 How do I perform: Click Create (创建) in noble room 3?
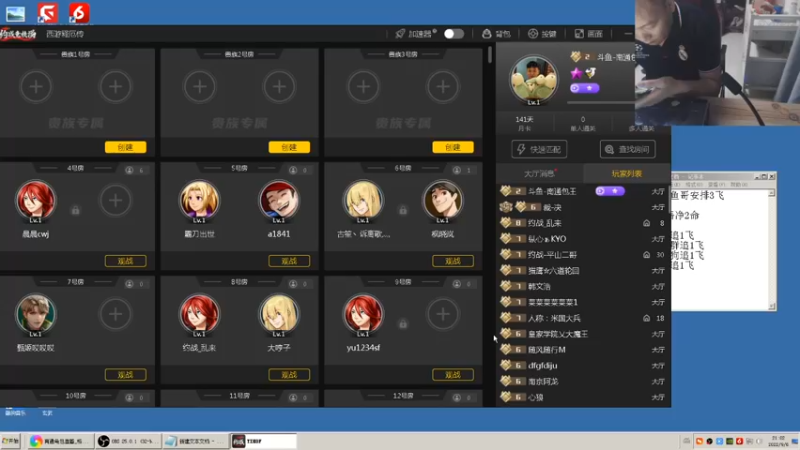tap(453, 147)
